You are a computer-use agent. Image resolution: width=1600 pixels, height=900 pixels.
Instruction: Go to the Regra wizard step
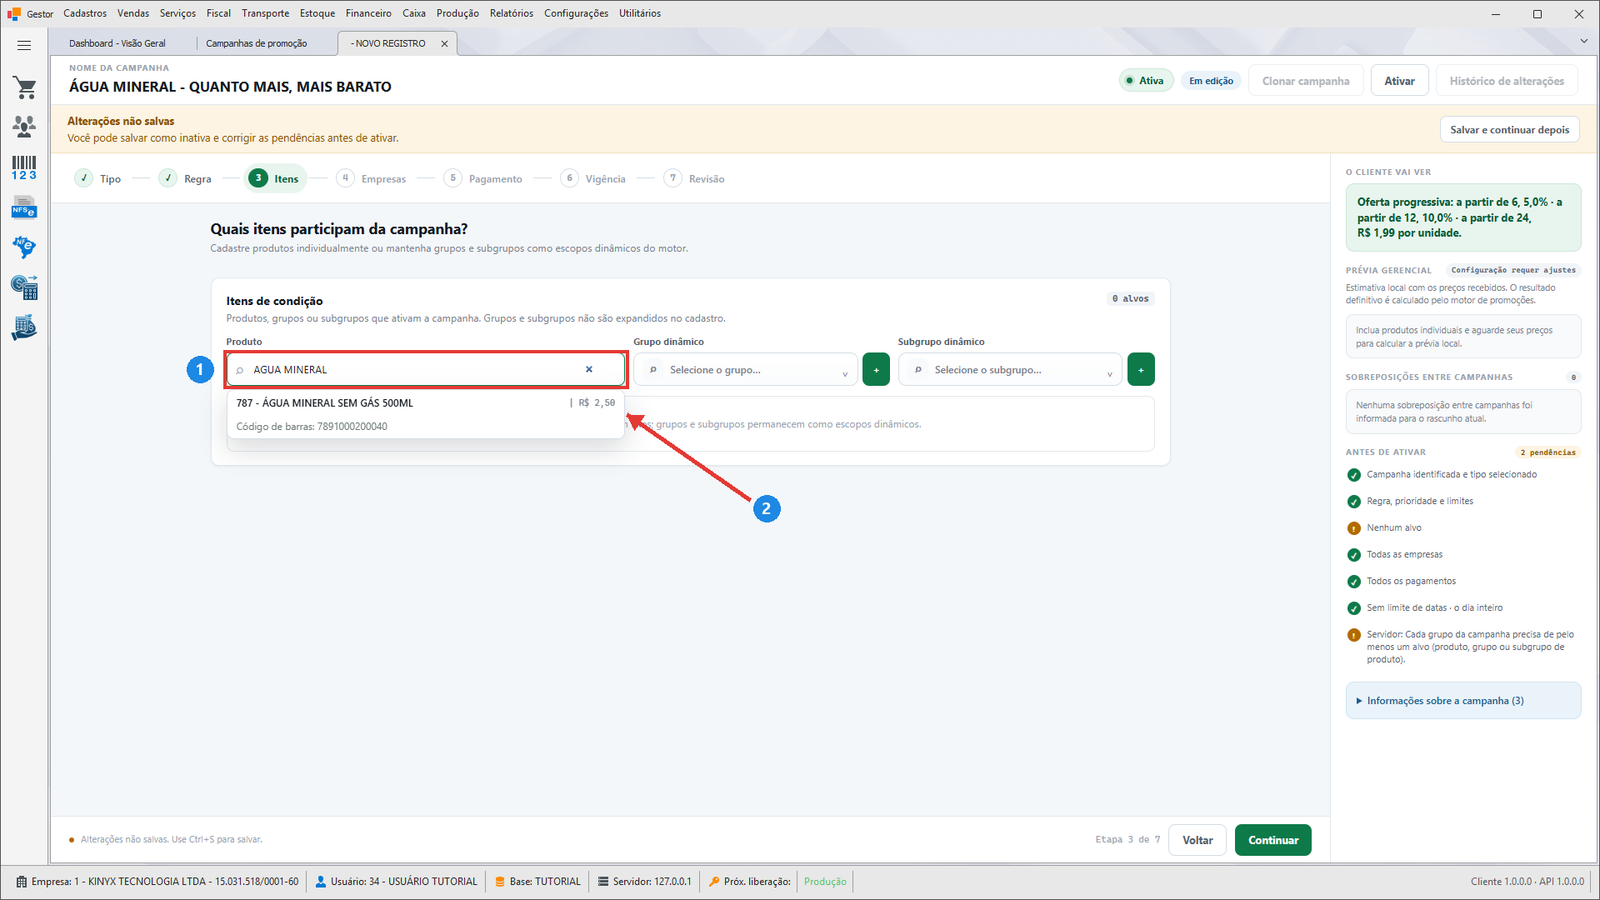tap(186, 178)
